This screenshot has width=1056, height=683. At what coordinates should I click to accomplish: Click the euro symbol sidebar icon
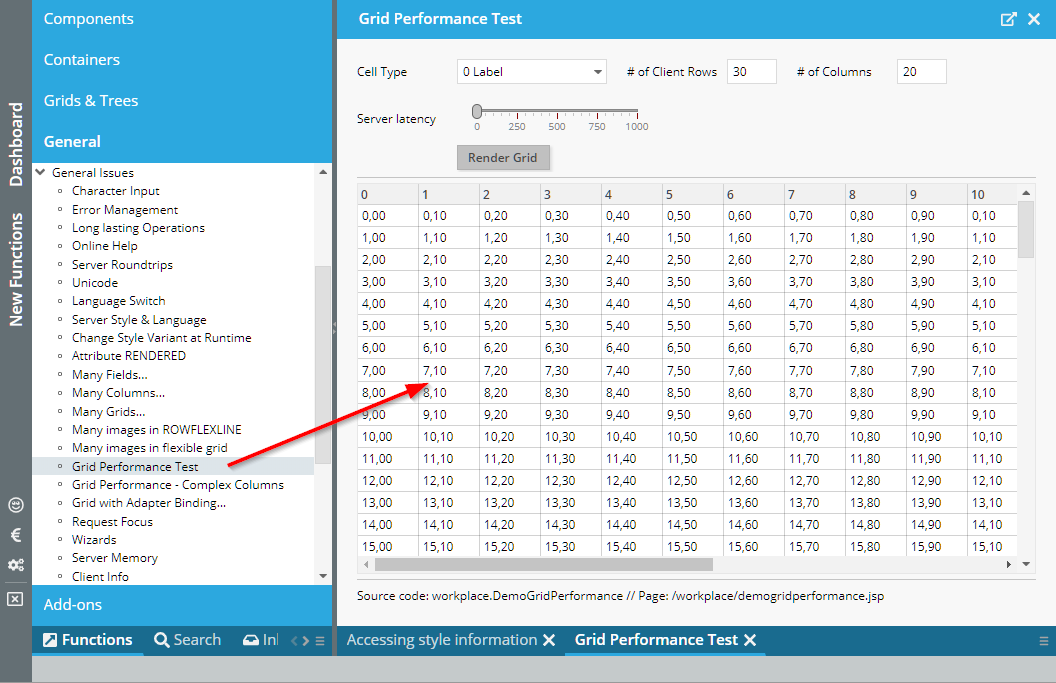tap(15, 535)
